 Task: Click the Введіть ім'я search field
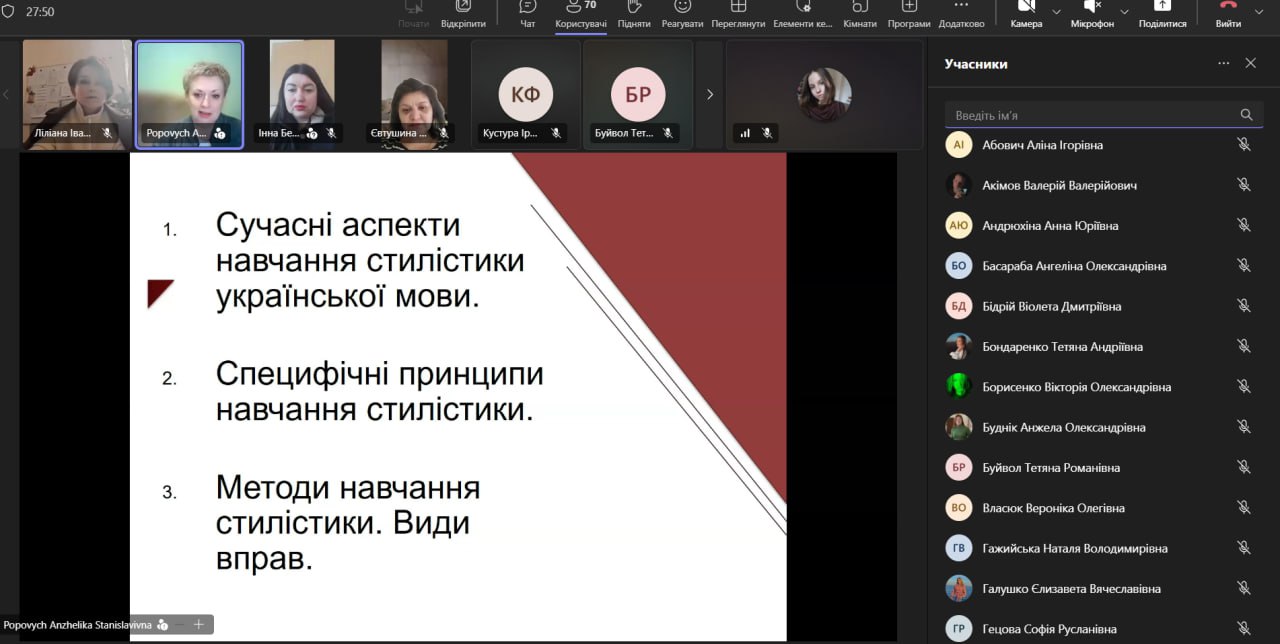point(1090,115)
